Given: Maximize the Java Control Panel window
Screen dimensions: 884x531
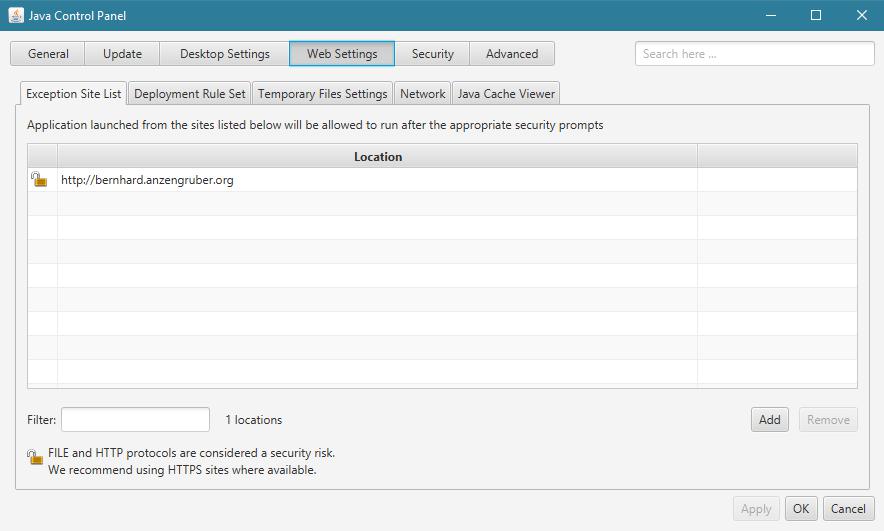Looking at the screenshot, I should point(816,16).
